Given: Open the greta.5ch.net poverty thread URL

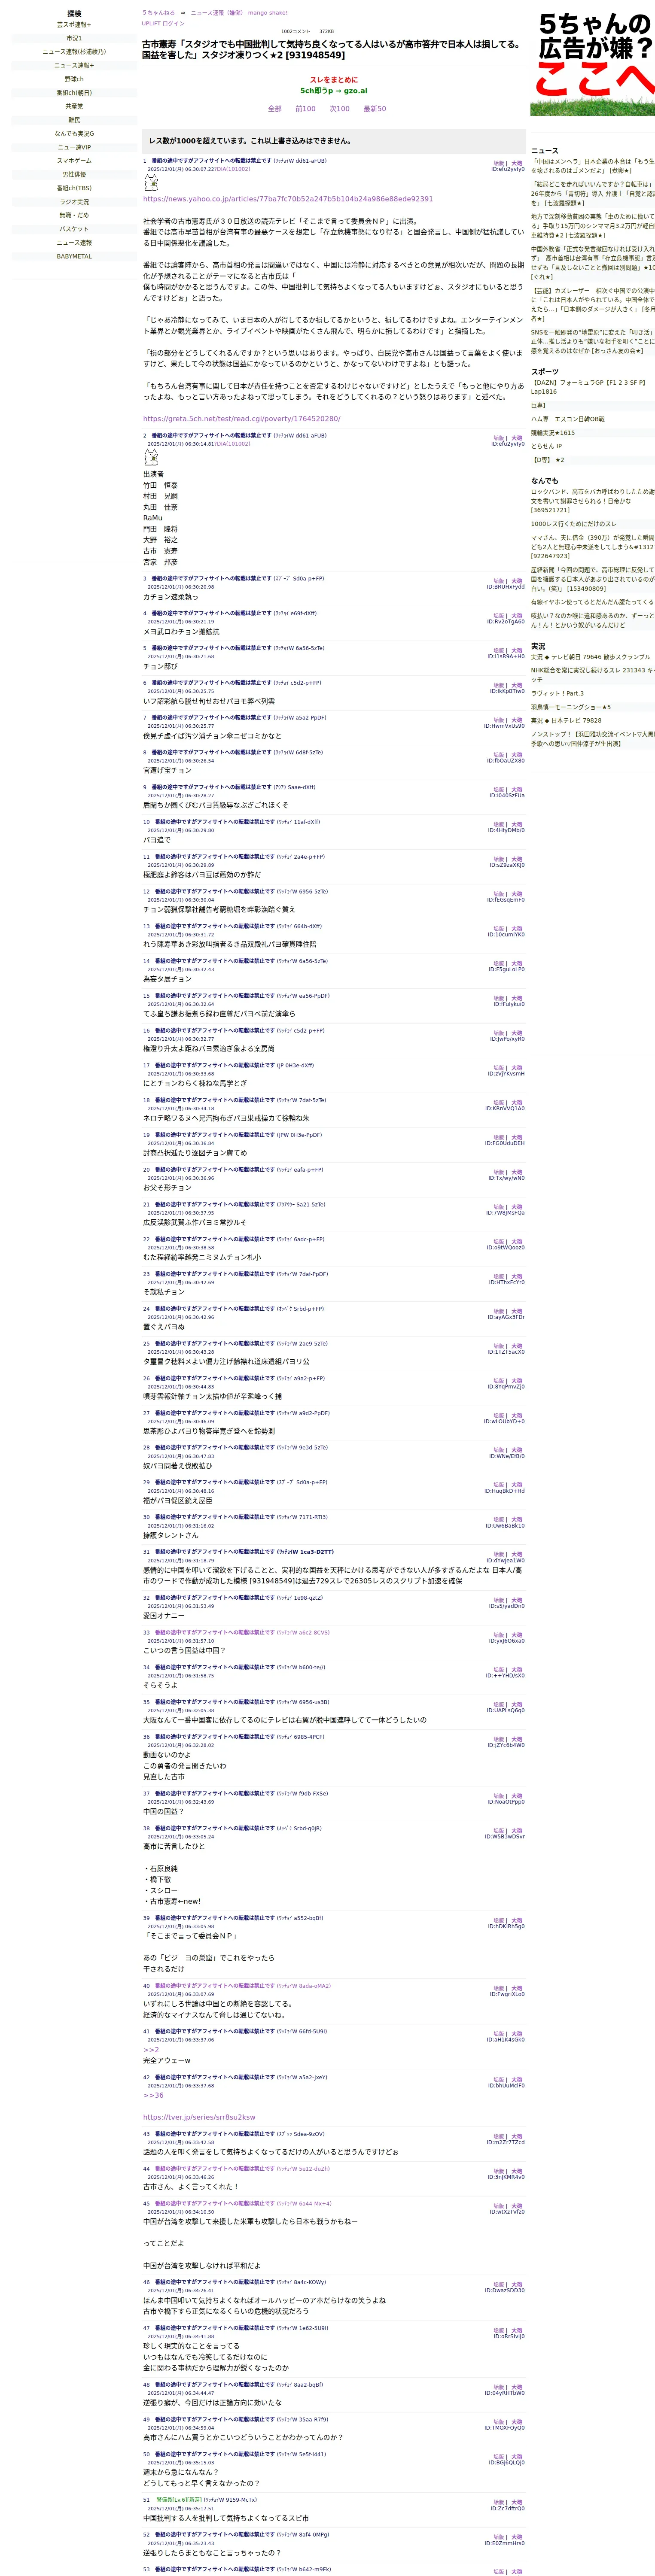Looking at the screenshot, I should pos(241,419).
